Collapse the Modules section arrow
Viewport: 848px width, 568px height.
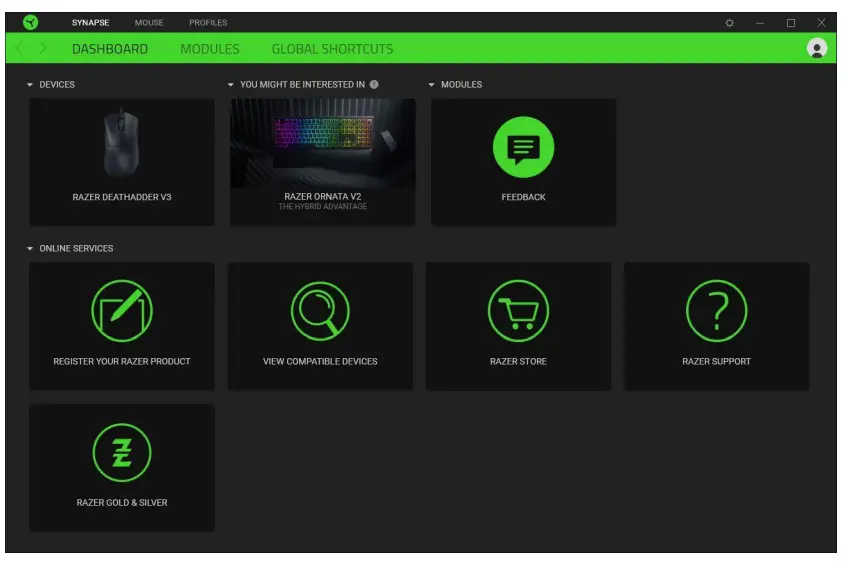pyautogui.click(x=432, y=85)
